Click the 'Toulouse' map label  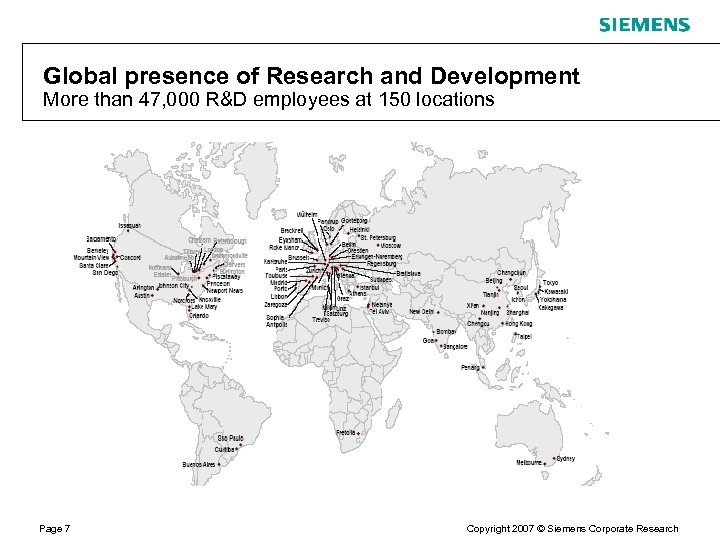tap(276, 276)
